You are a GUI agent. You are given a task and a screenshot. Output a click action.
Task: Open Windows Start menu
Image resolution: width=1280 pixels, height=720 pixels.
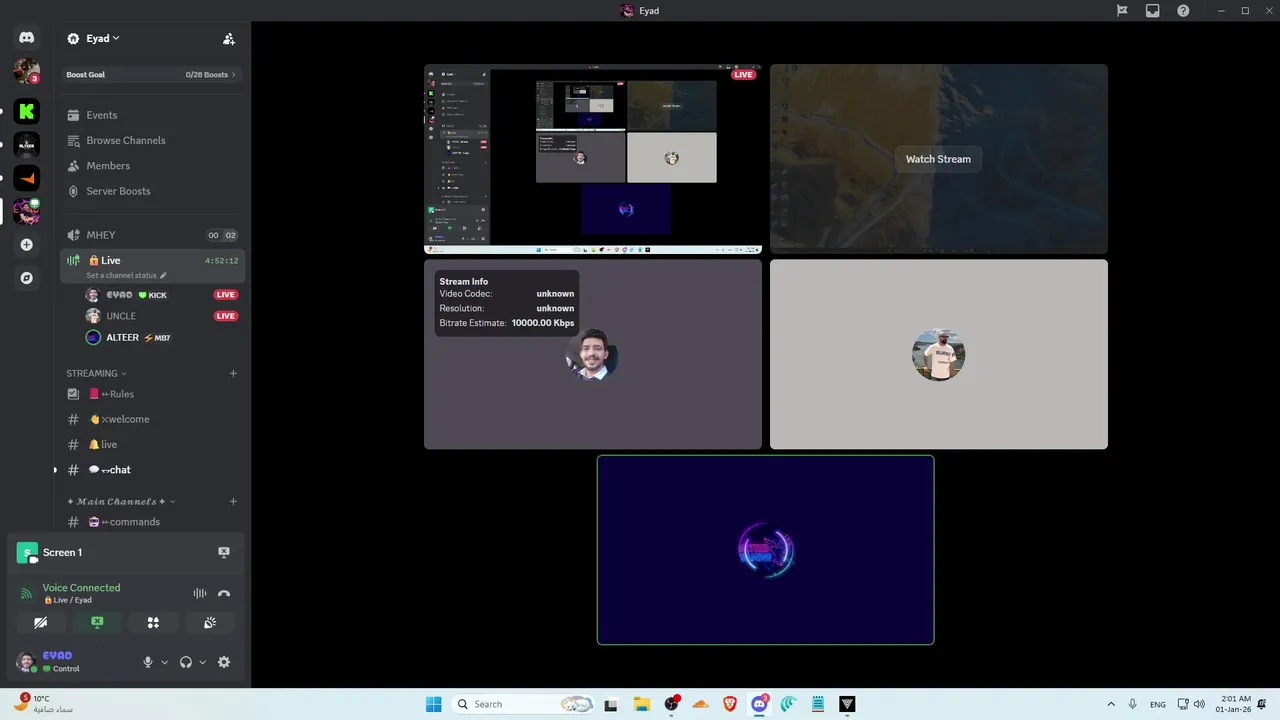click(x=433, y=704)
